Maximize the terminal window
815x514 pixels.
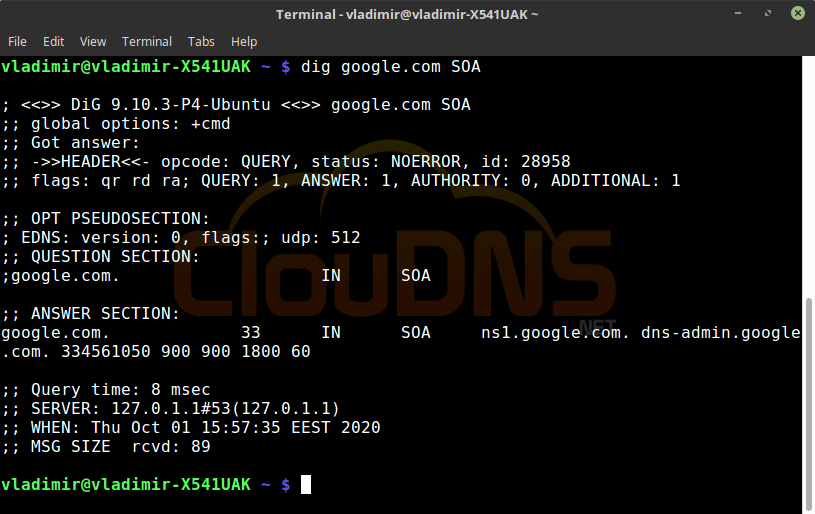click(768, 13)
